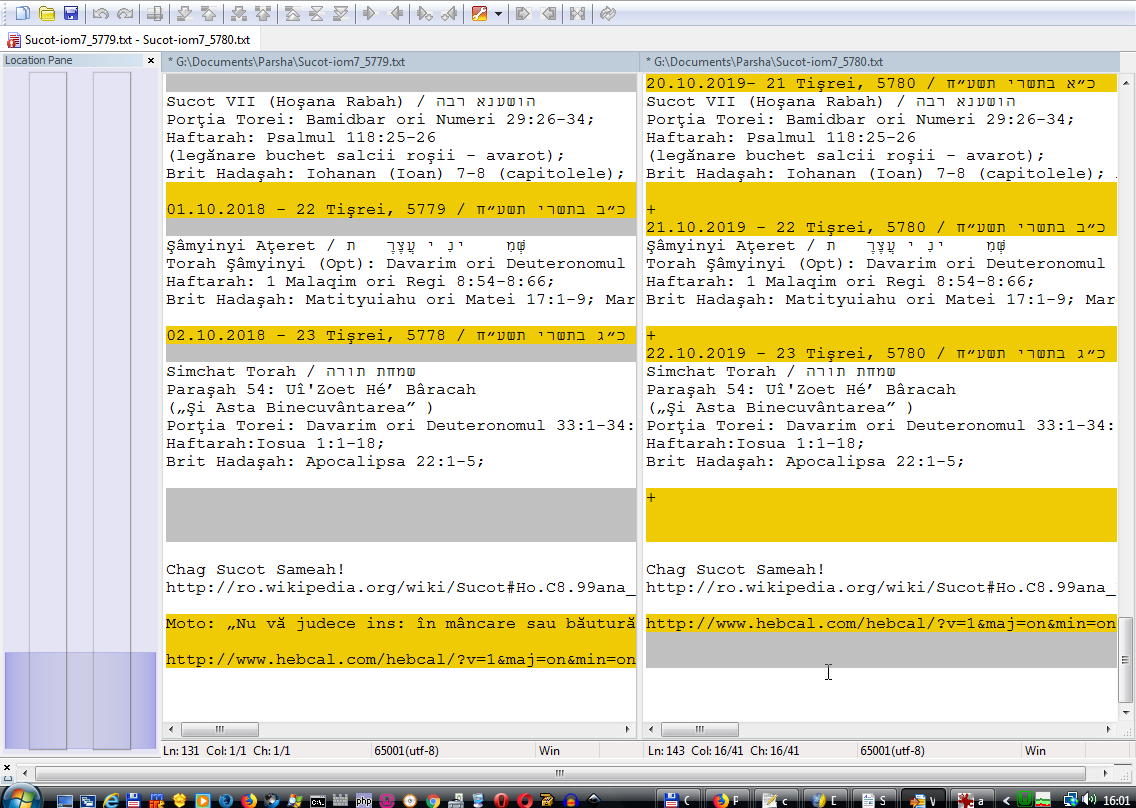
Task: Go to the previous difference
Action: coord(207,14)
